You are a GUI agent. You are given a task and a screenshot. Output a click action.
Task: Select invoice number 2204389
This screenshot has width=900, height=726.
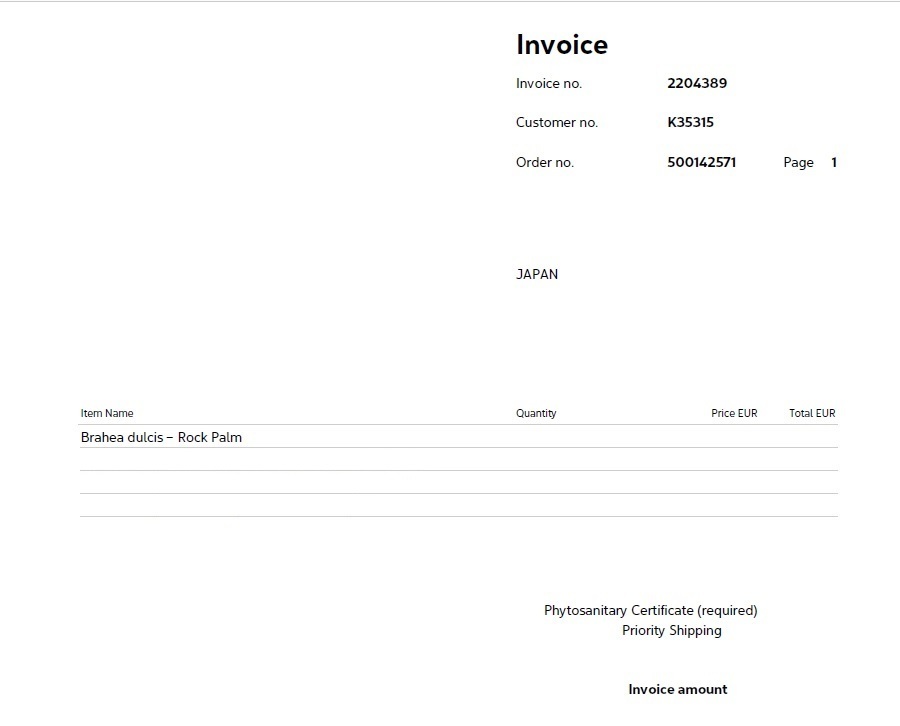[697, 83]
